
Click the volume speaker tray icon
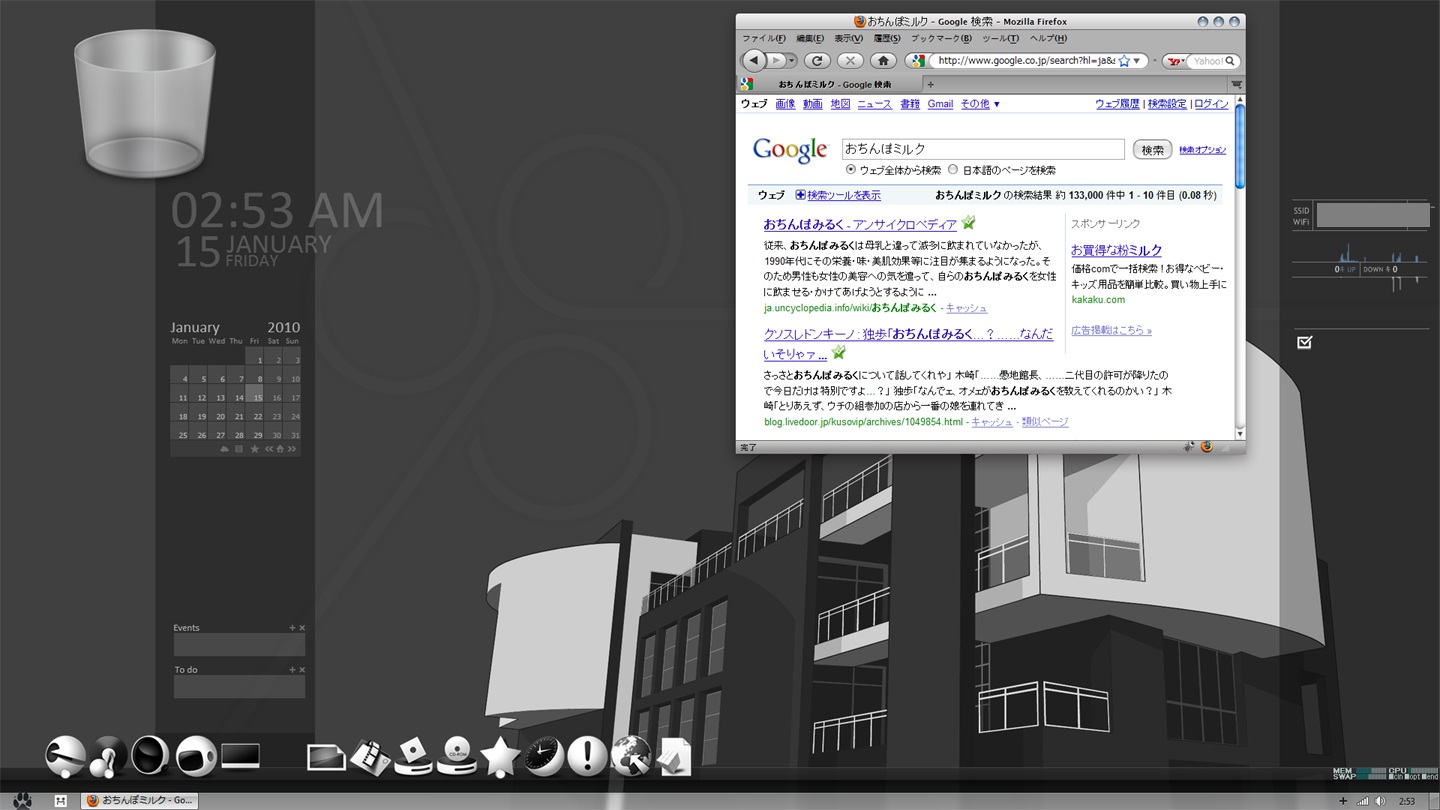click(x=1380, y=801)
